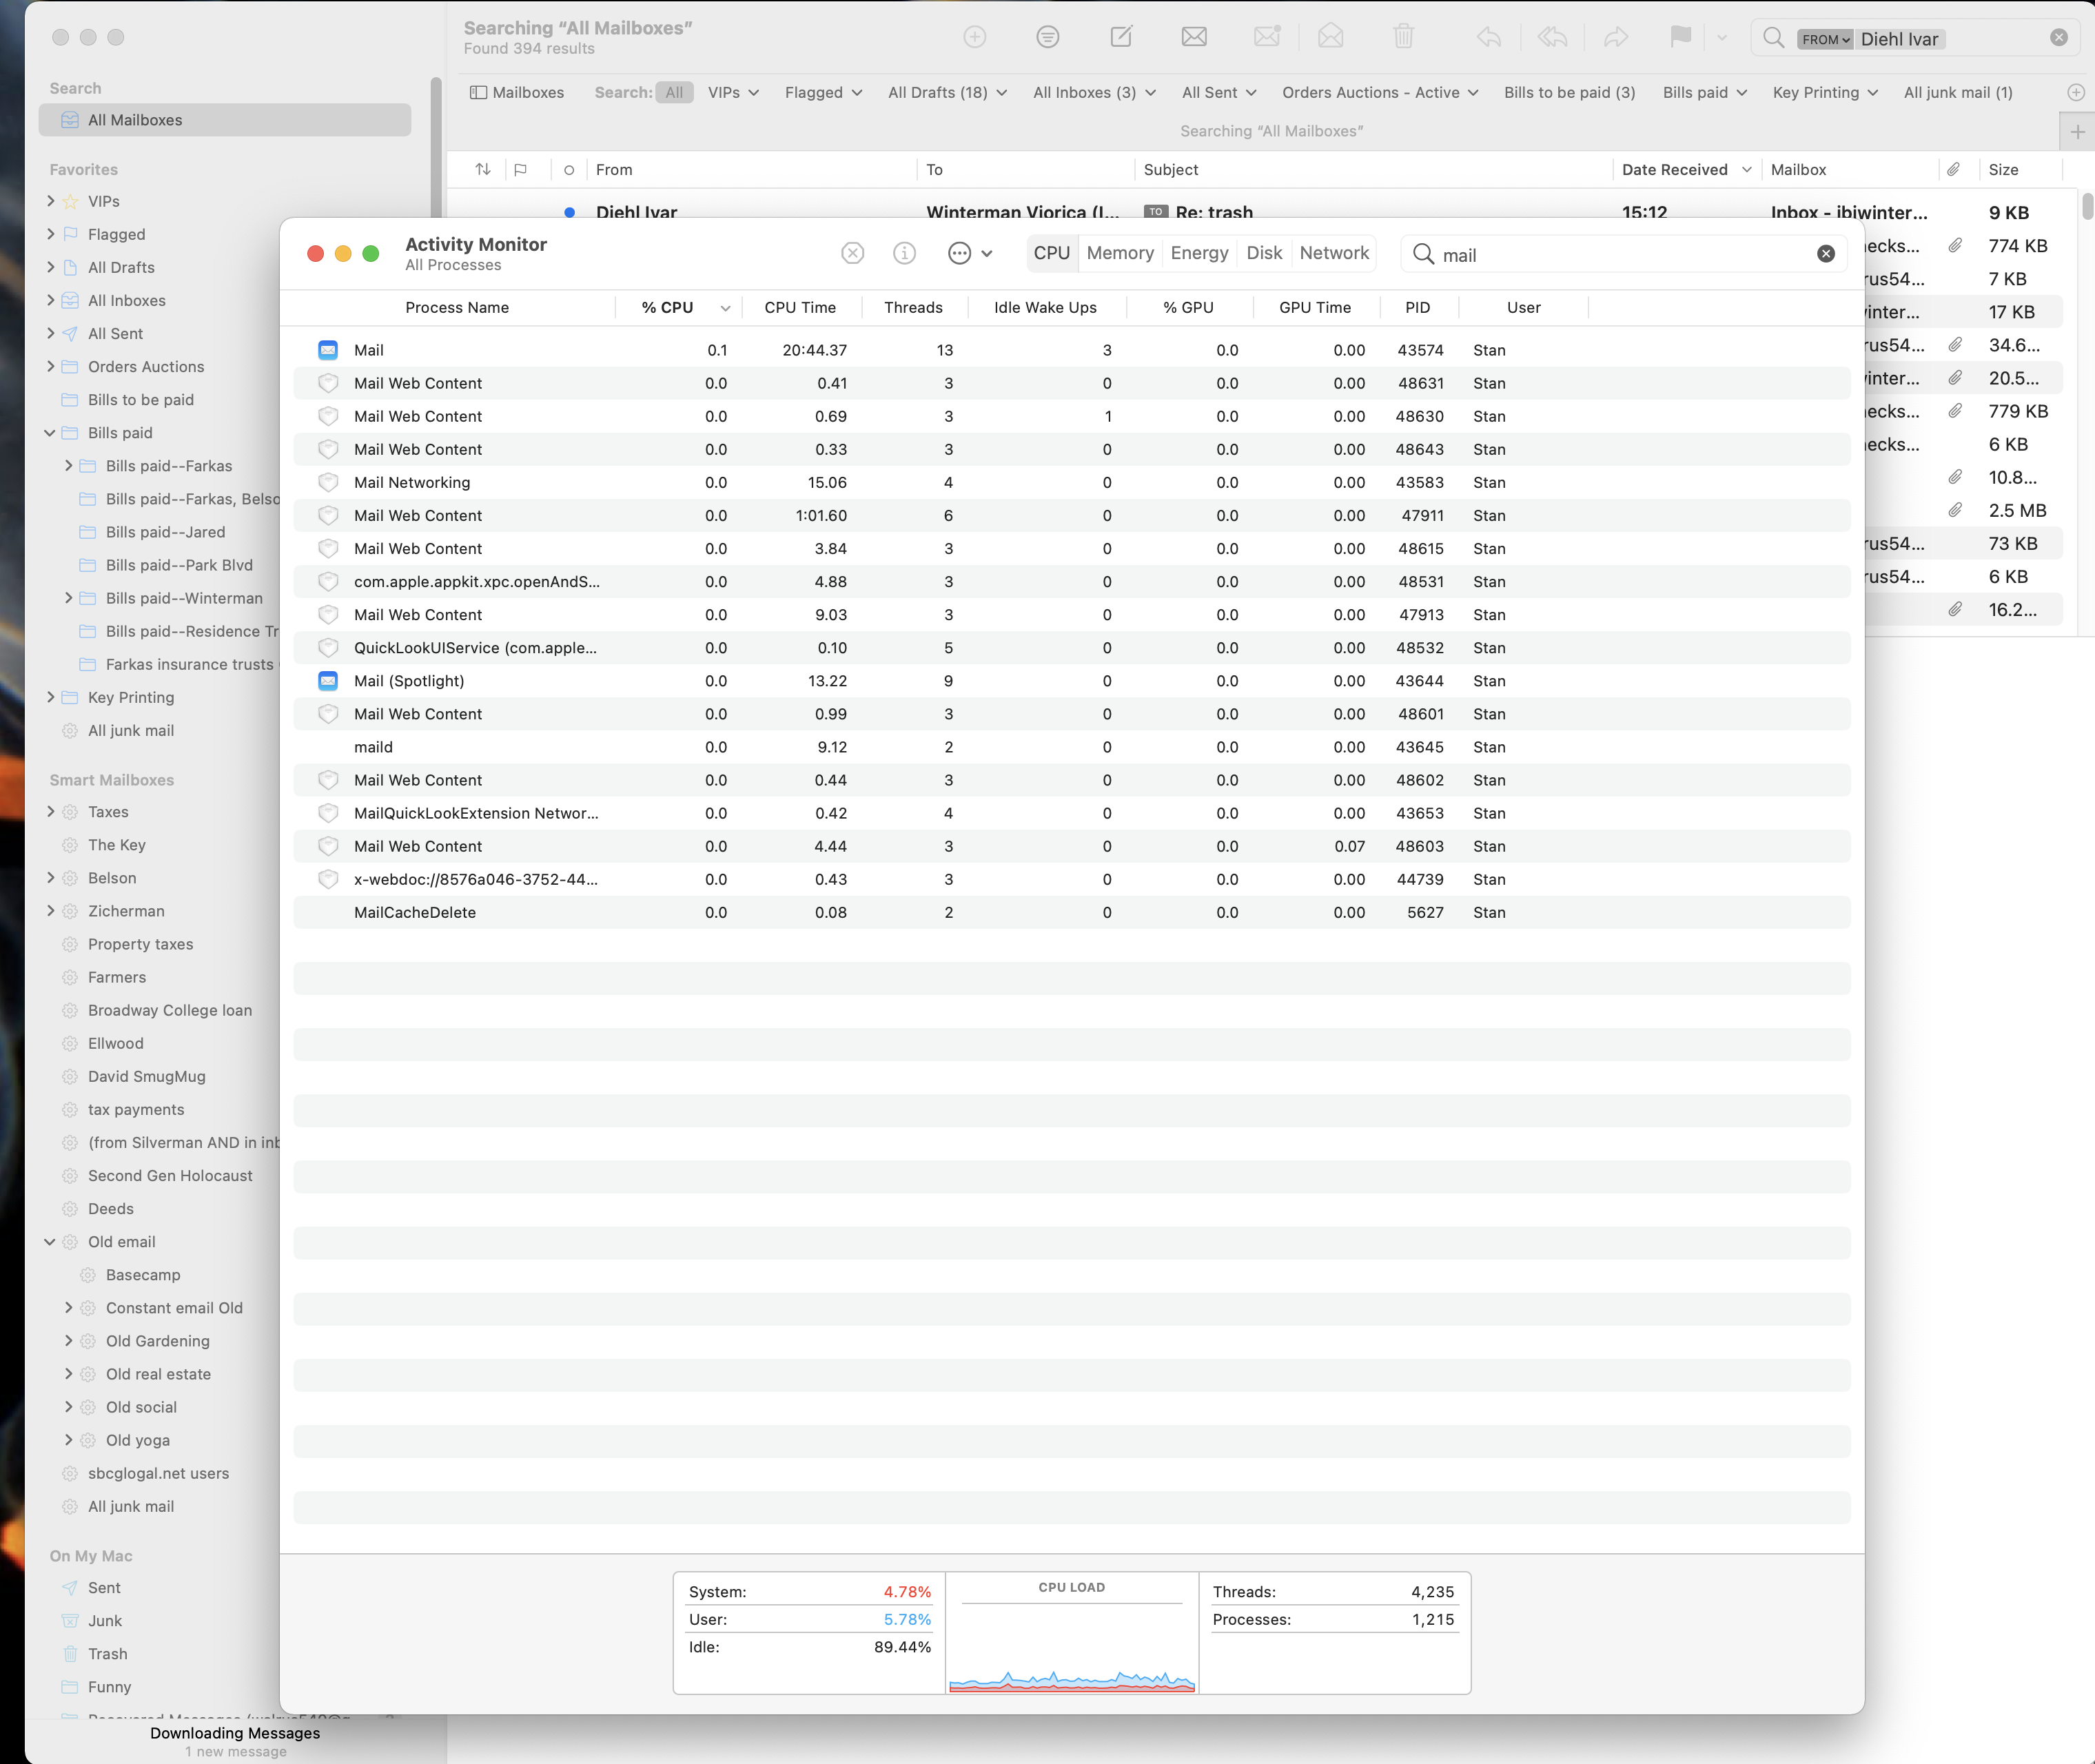Click the process Info icon

(x=904, y=254)
